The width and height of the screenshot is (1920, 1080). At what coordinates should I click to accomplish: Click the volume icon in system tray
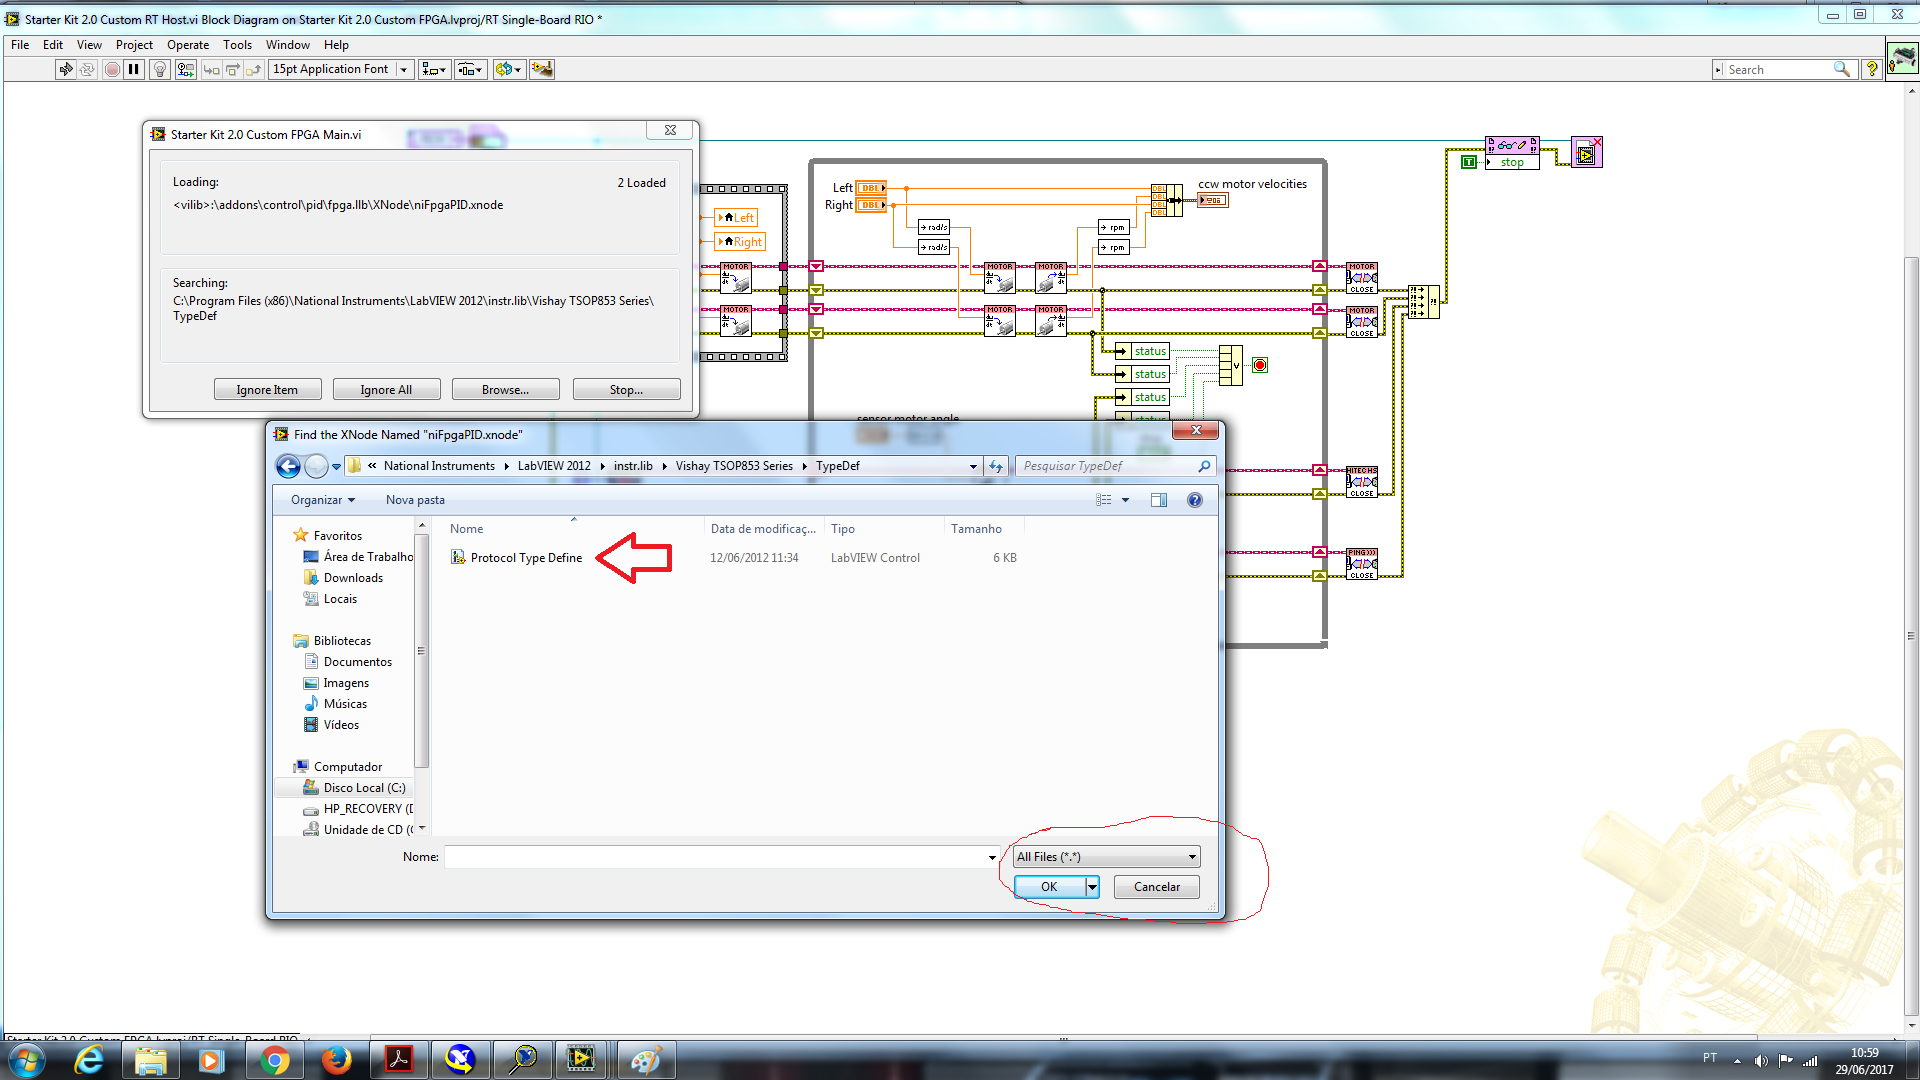pyautogui.click(x=1761, y=1061)
